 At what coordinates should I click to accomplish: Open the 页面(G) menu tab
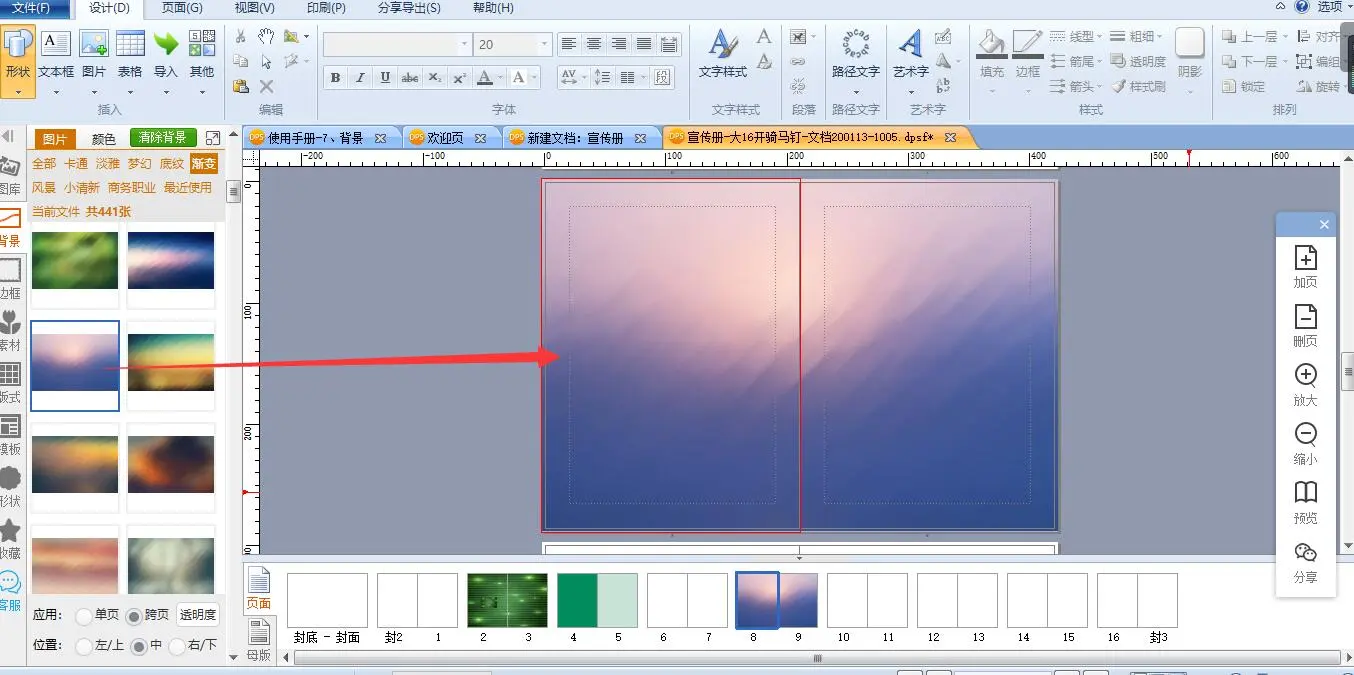point(182,8)
